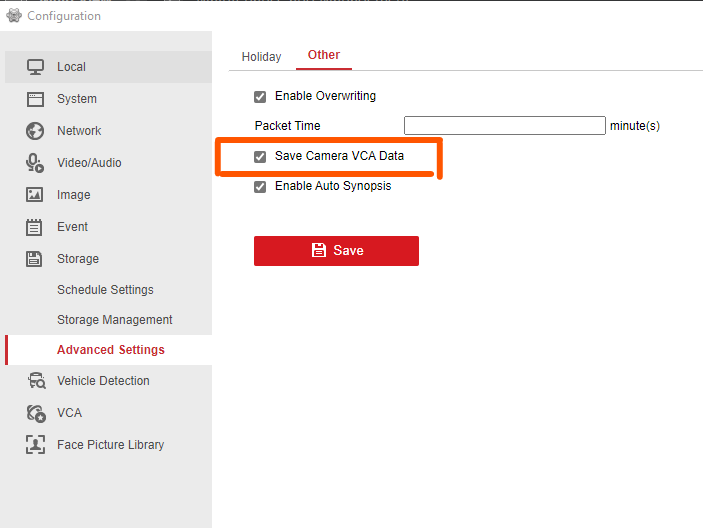Uncheck the Enable Overwriting checkbox
The width and height of the screenshot is (703, 528).
[x=260, y=97]
